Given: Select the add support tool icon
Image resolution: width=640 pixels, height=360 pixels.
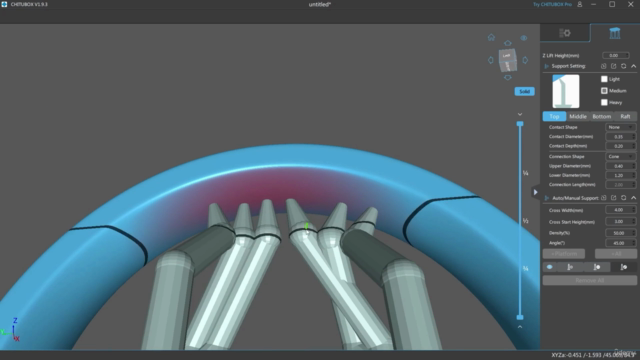Looking at the screenshot, I should tap(570, 267).
